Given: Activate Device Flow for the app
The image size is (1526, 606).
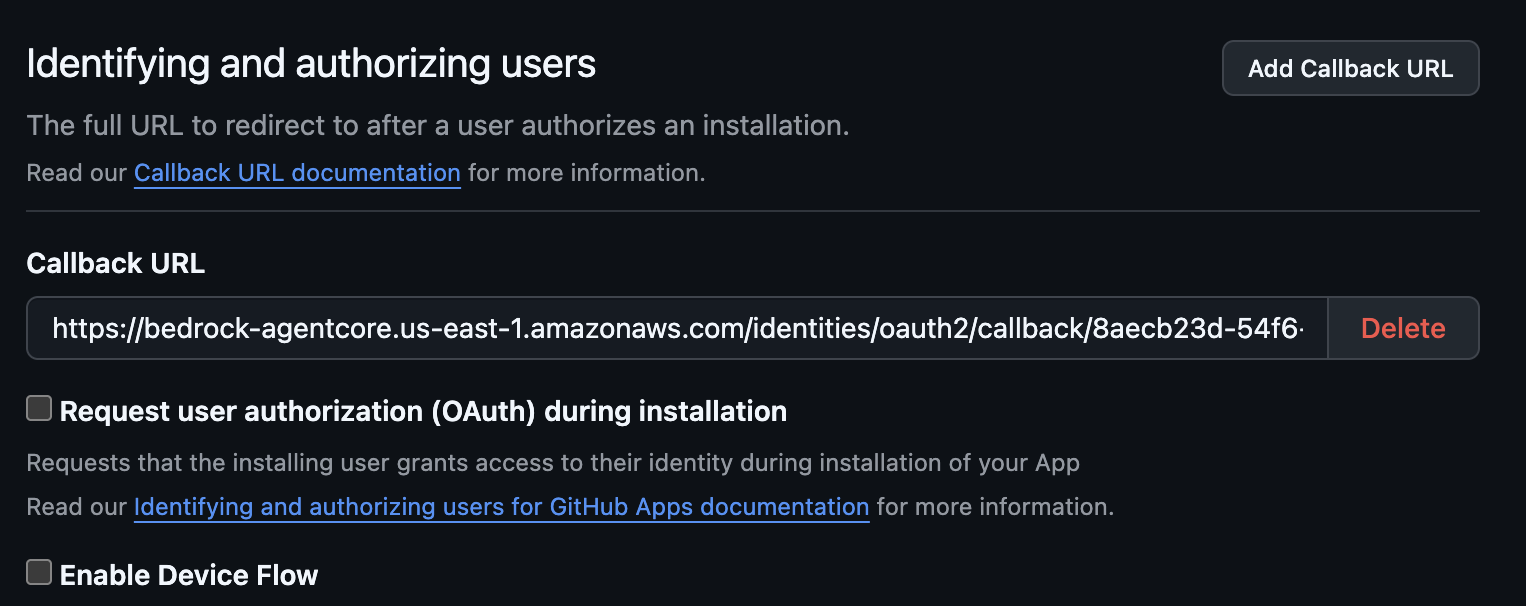Looking at the screenshot, I should 38,571.
